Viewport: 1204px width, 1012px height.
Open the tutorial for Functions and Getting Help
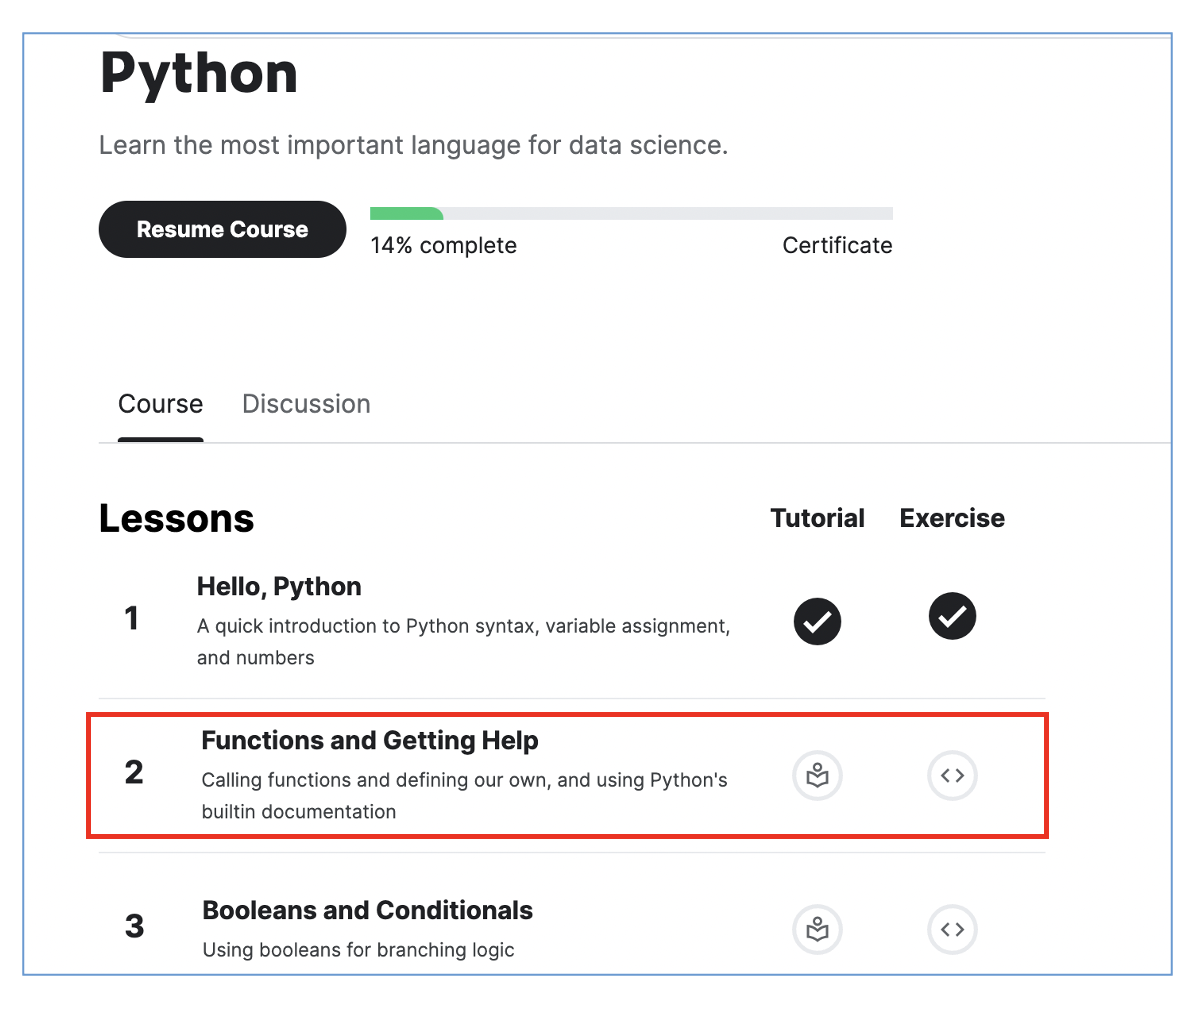[817, 775]
